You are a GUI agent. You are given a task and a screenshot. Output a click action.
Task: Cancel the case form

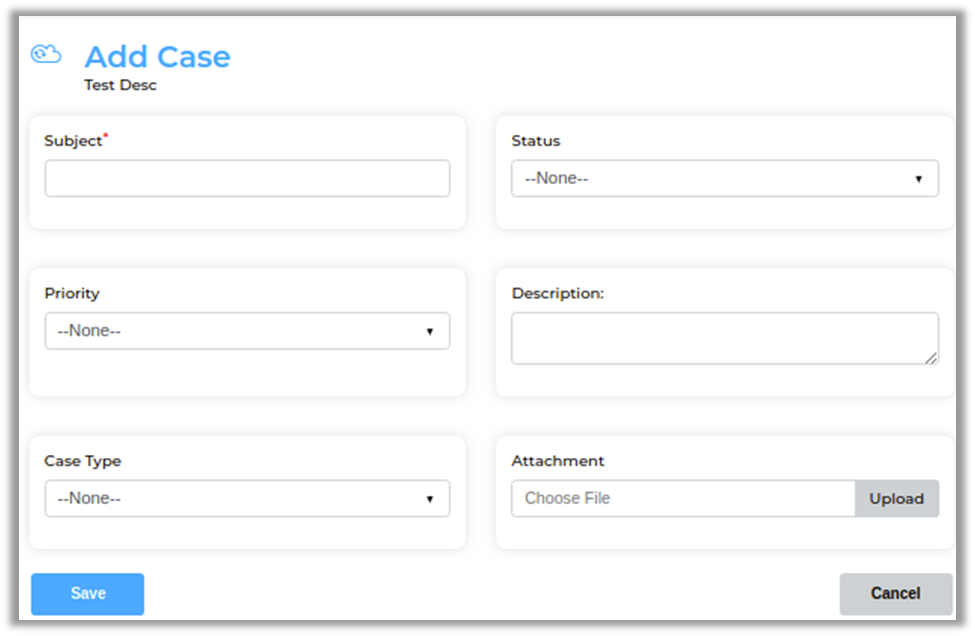pyautogui.click(x=895, y=593)
